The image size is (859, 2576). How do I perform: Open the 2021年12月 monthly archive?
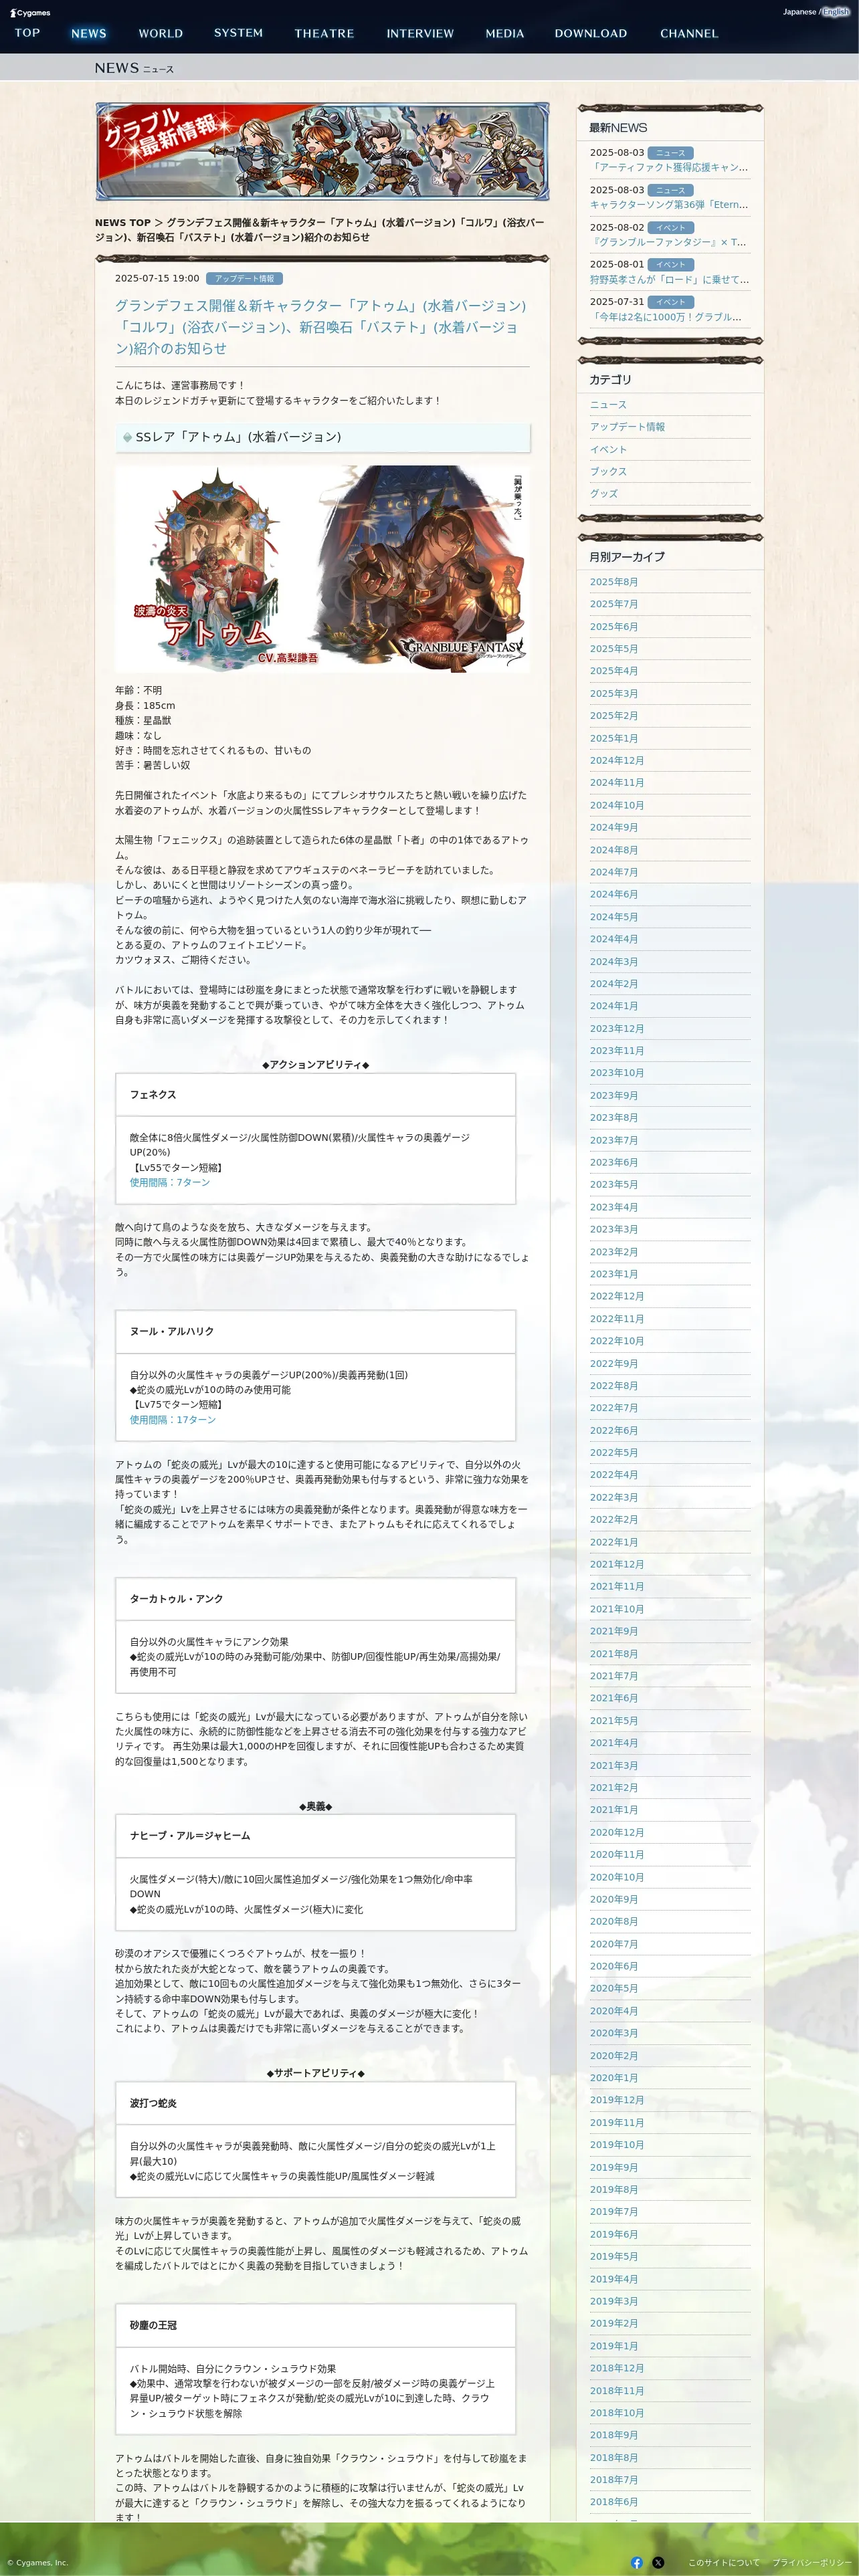[x=616, y=1565]
